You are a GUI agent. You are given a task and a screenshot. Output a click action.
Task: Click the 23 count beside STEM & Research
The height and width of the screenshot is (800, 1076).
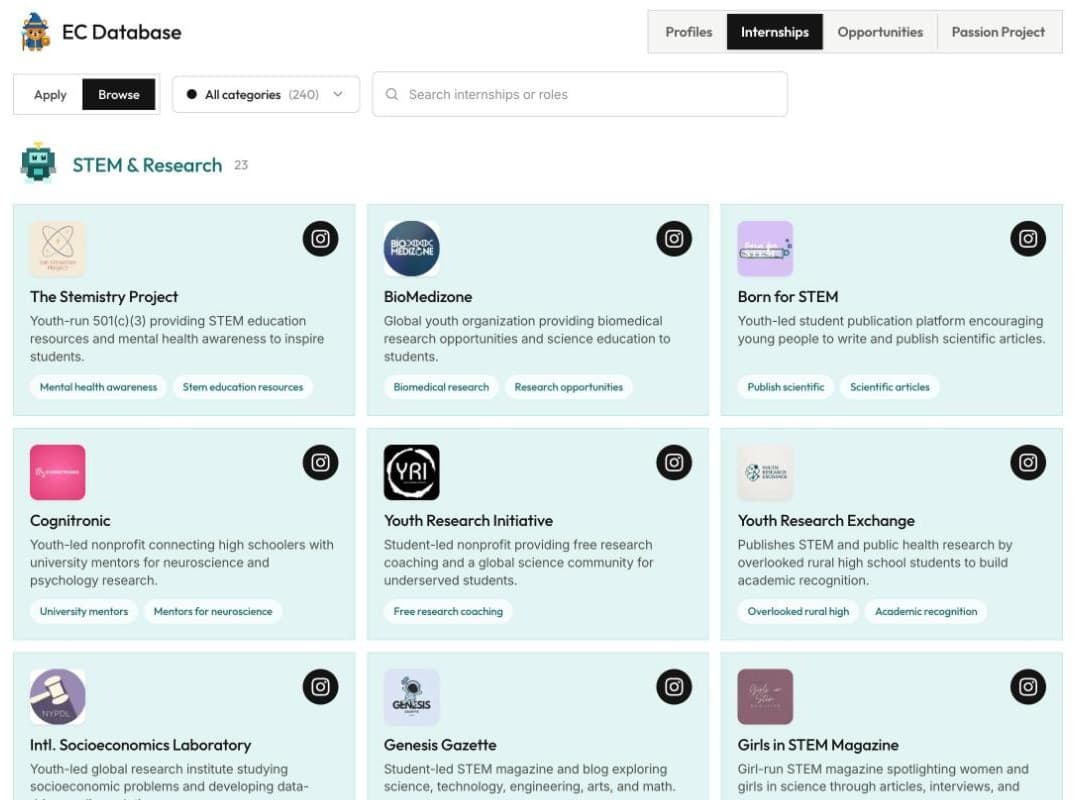pos(241,165)
